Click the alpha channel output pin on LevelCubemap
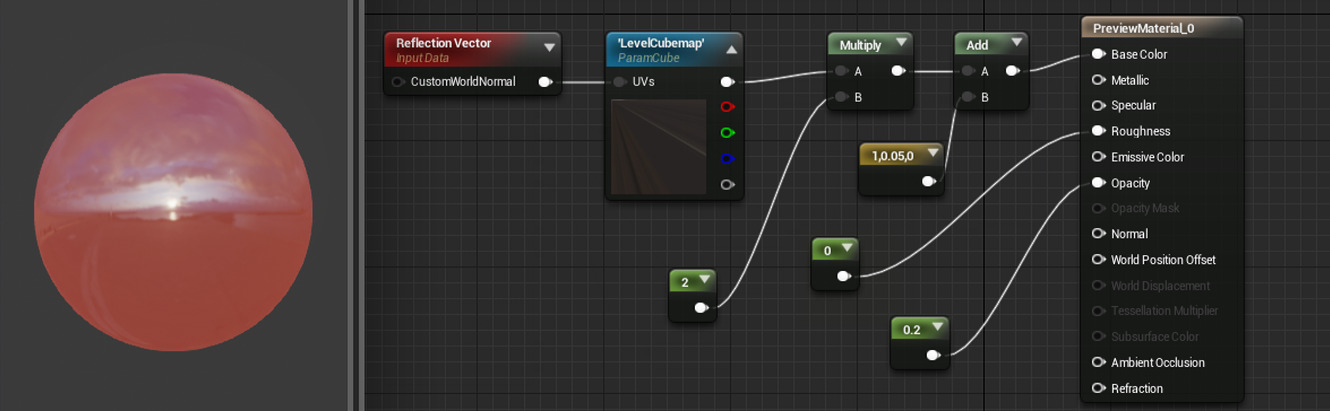 tap(727, 184)
